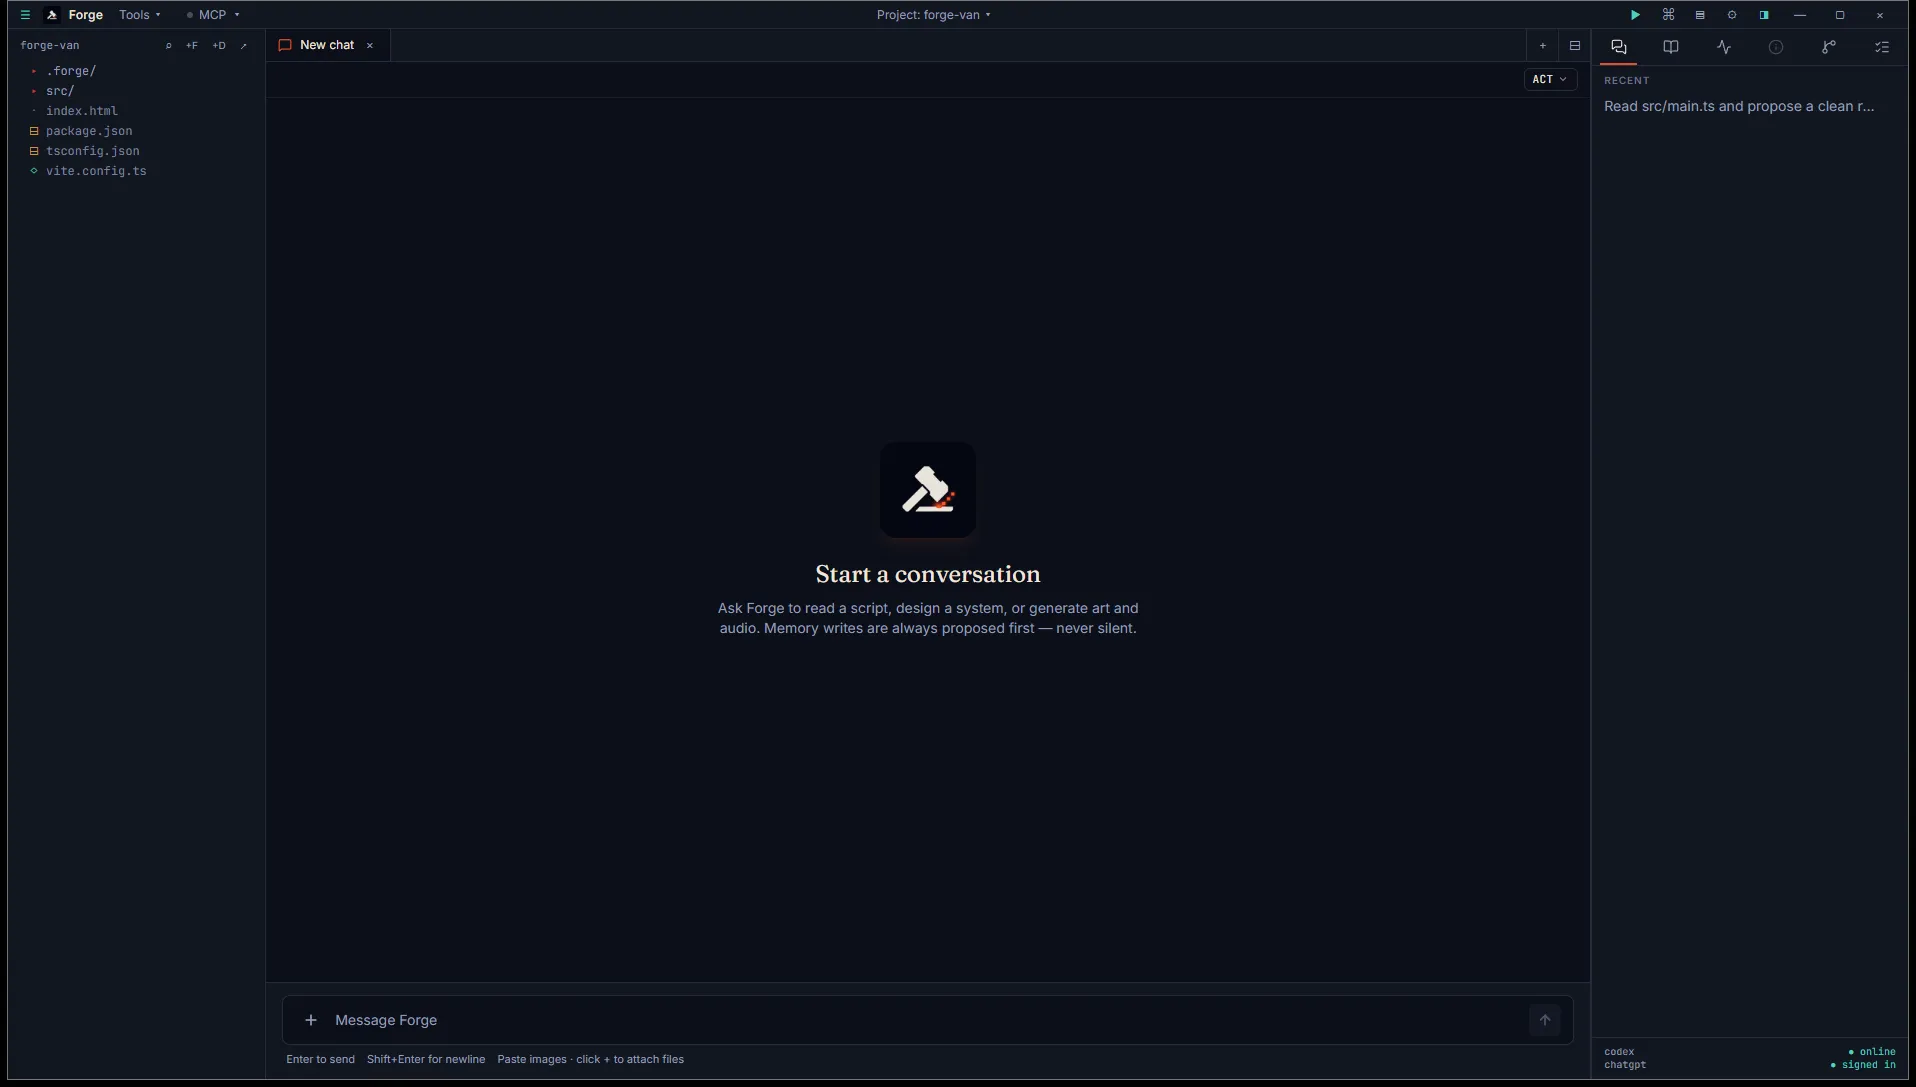Click the plus attach files icon
Image resolution: width=1916 pixels, height=1087 pixels.
pos(311,1020)
